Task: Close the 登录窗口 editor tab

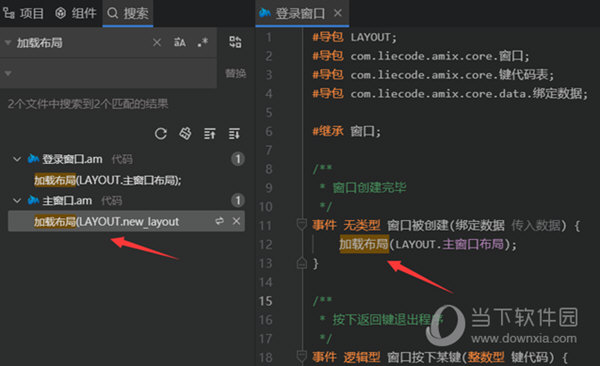Action: coord(338,13)
